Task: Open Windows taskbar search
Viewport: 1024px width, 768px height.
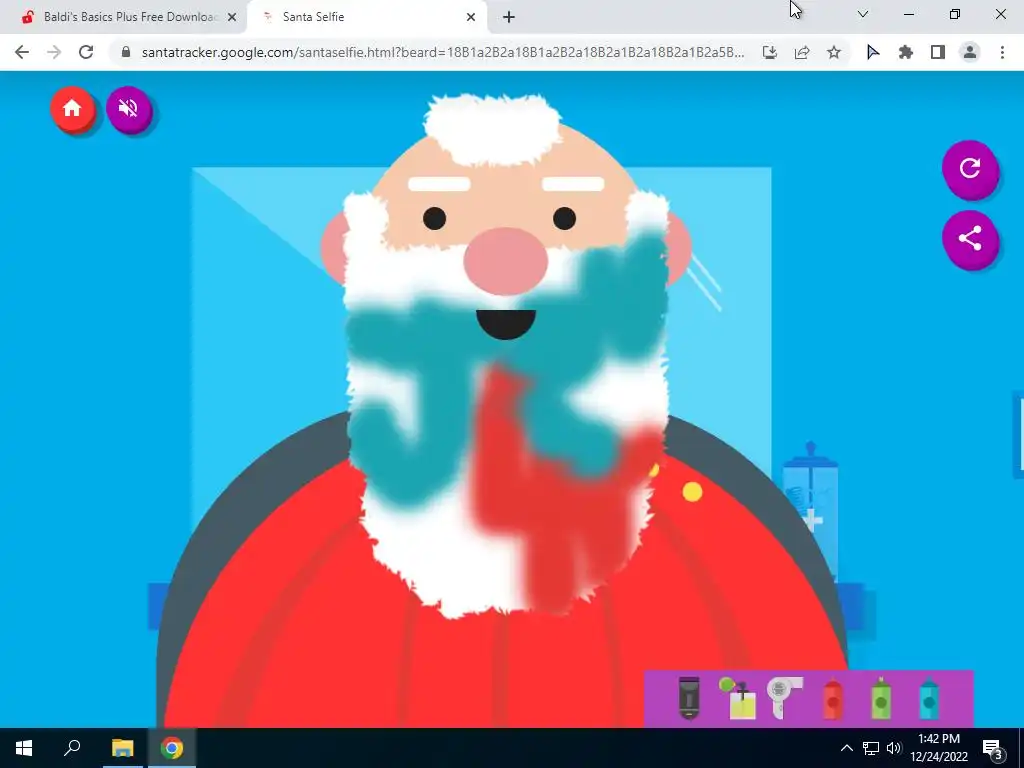Action: coord(72,748)
